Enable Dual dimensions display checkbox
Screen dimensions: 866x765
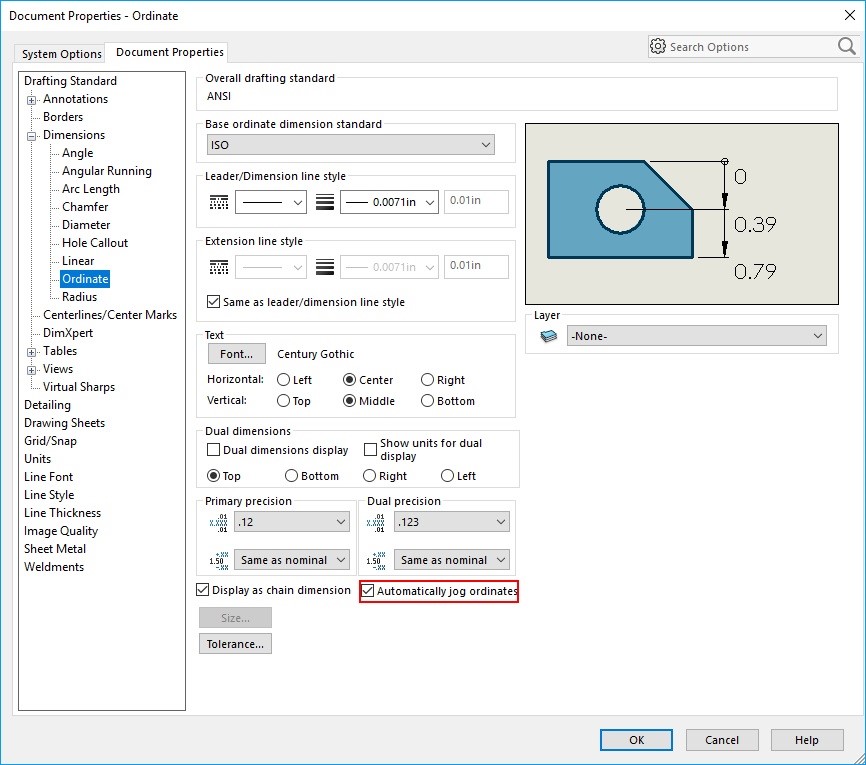click(213, 450)
